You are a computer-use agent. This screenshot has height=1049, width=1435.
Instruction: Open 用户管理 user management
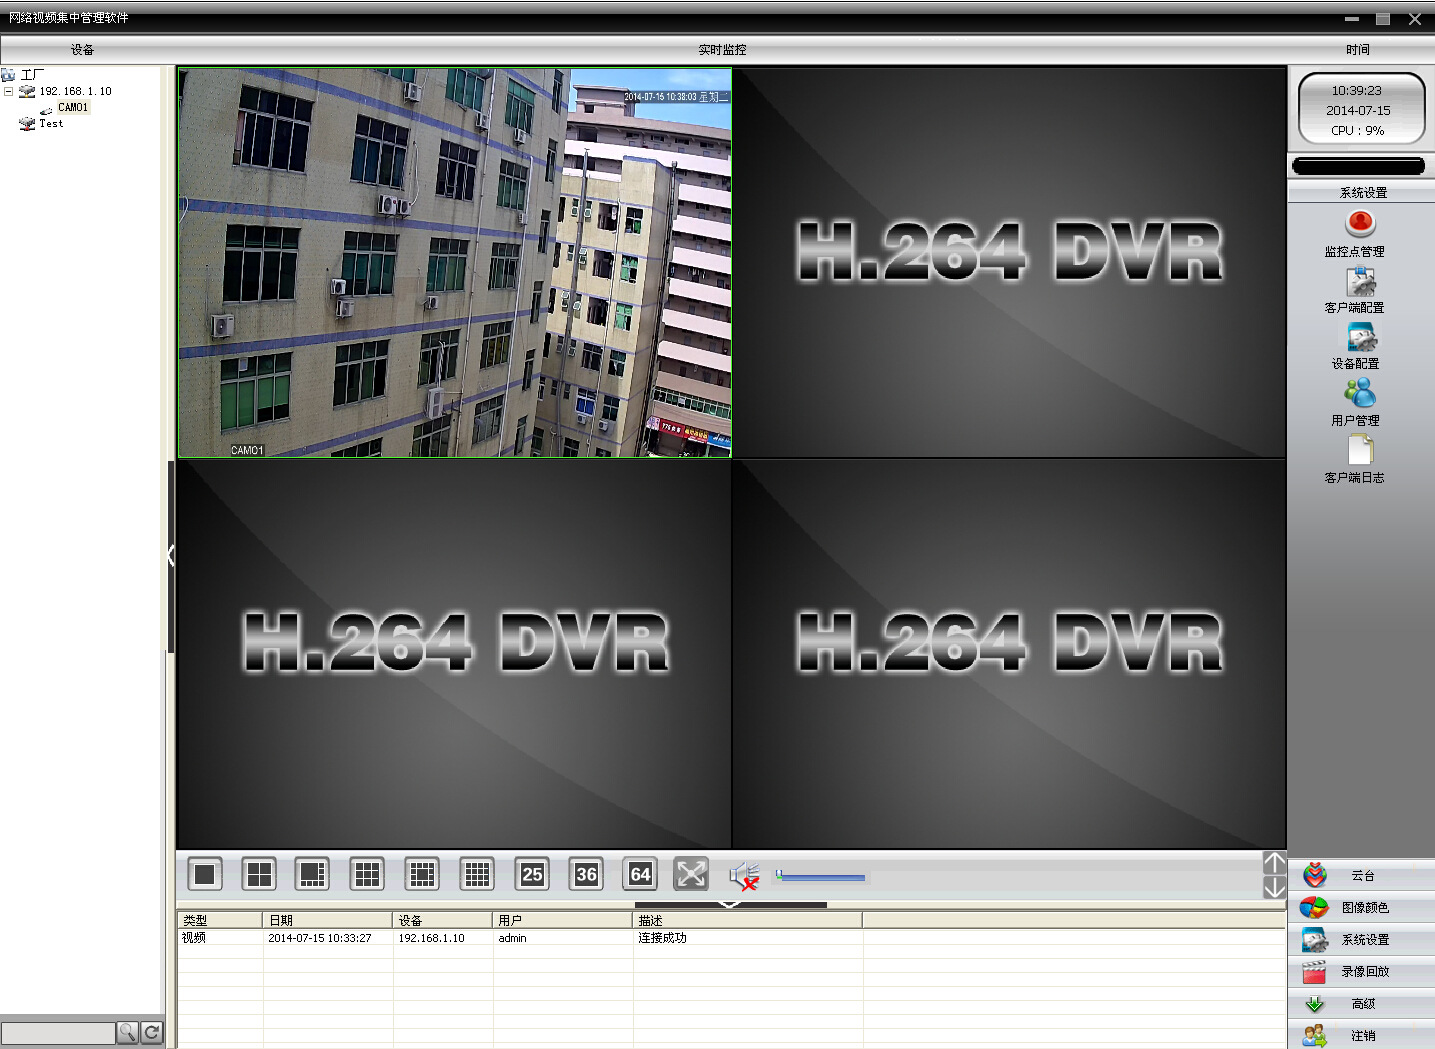coord(1355,403)
